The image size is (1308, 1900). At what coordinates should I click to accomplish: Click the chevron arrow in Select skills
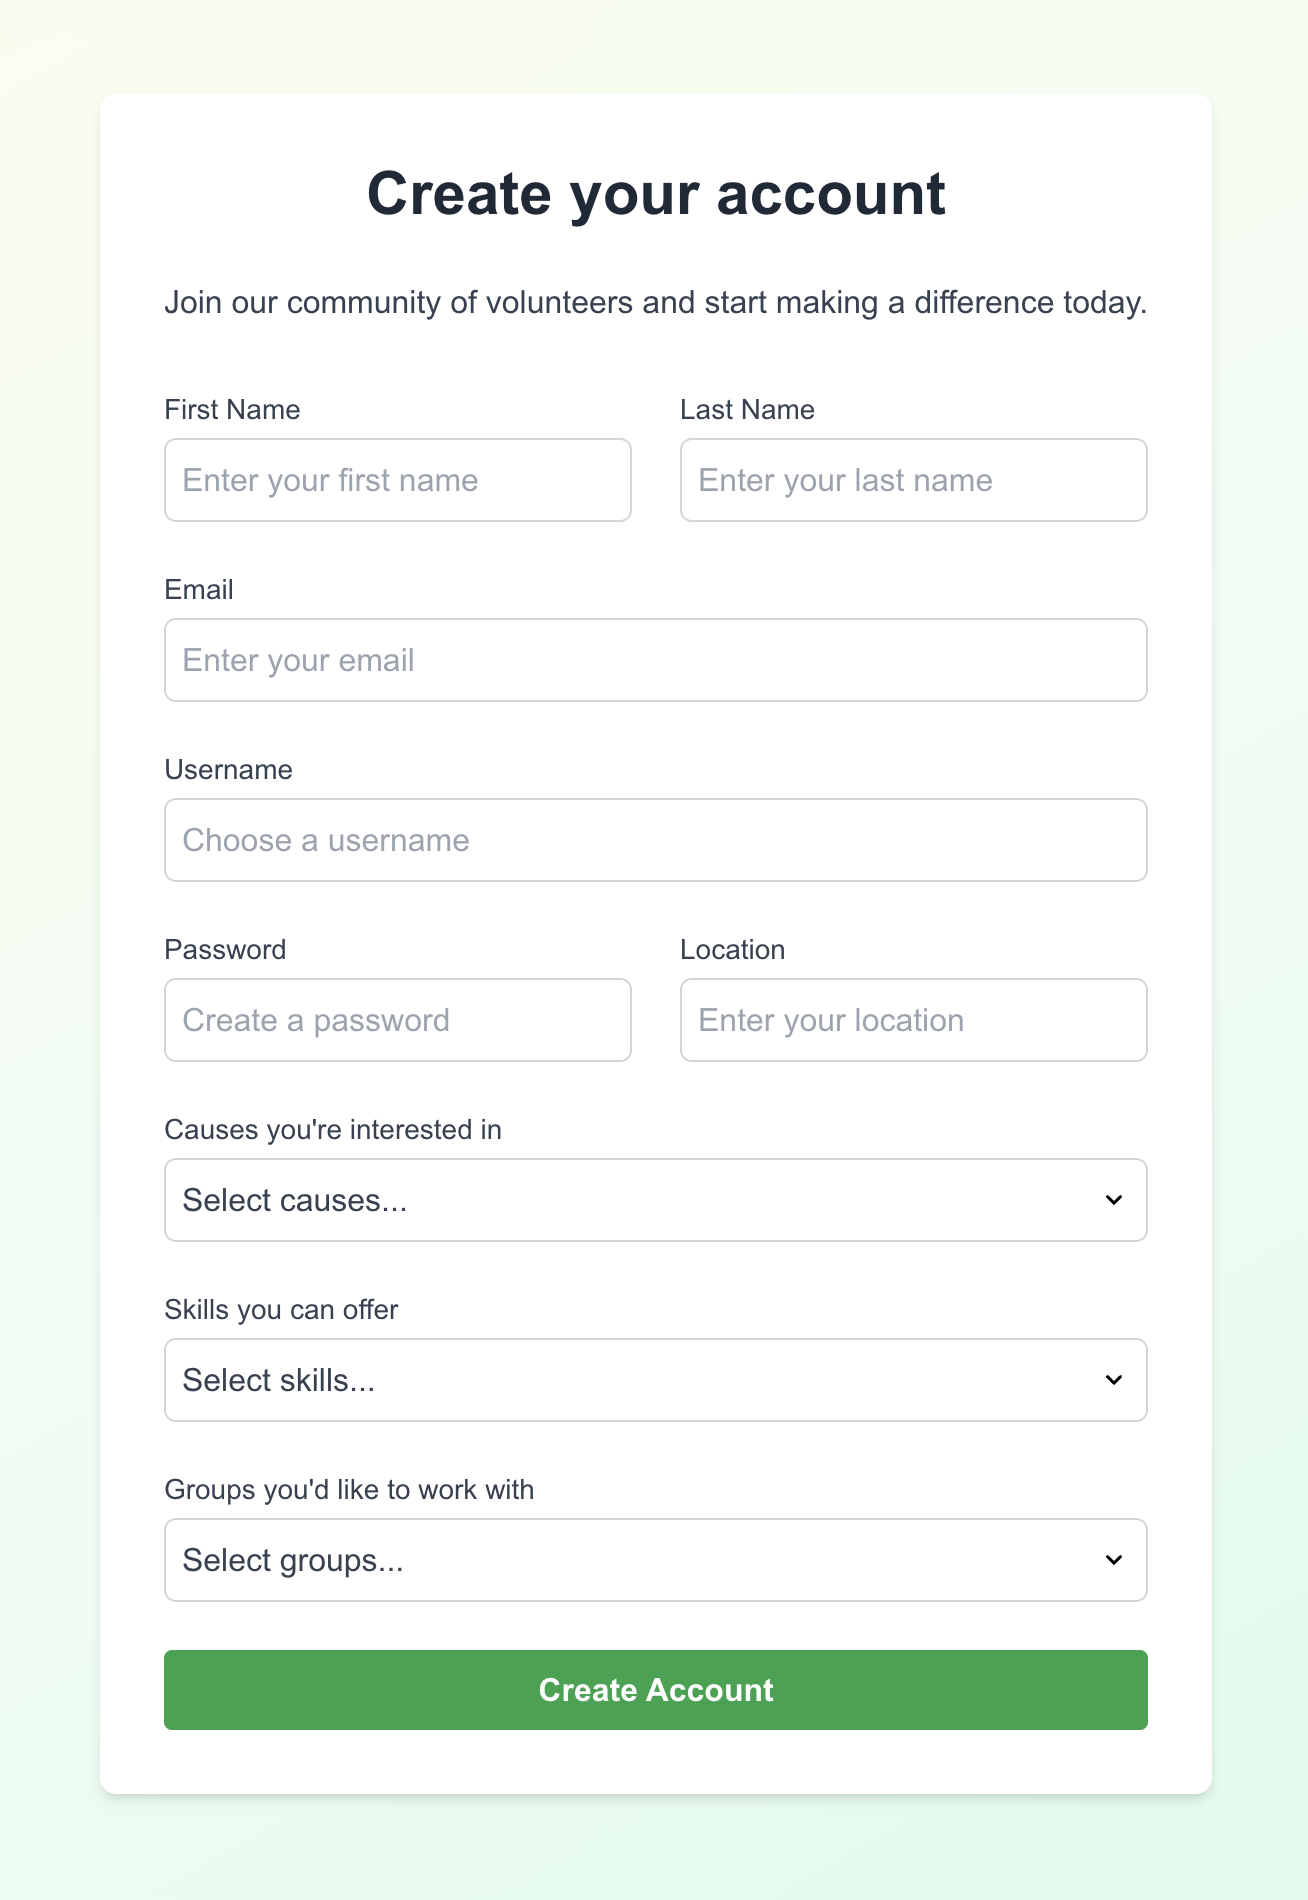point(1114,1380)
